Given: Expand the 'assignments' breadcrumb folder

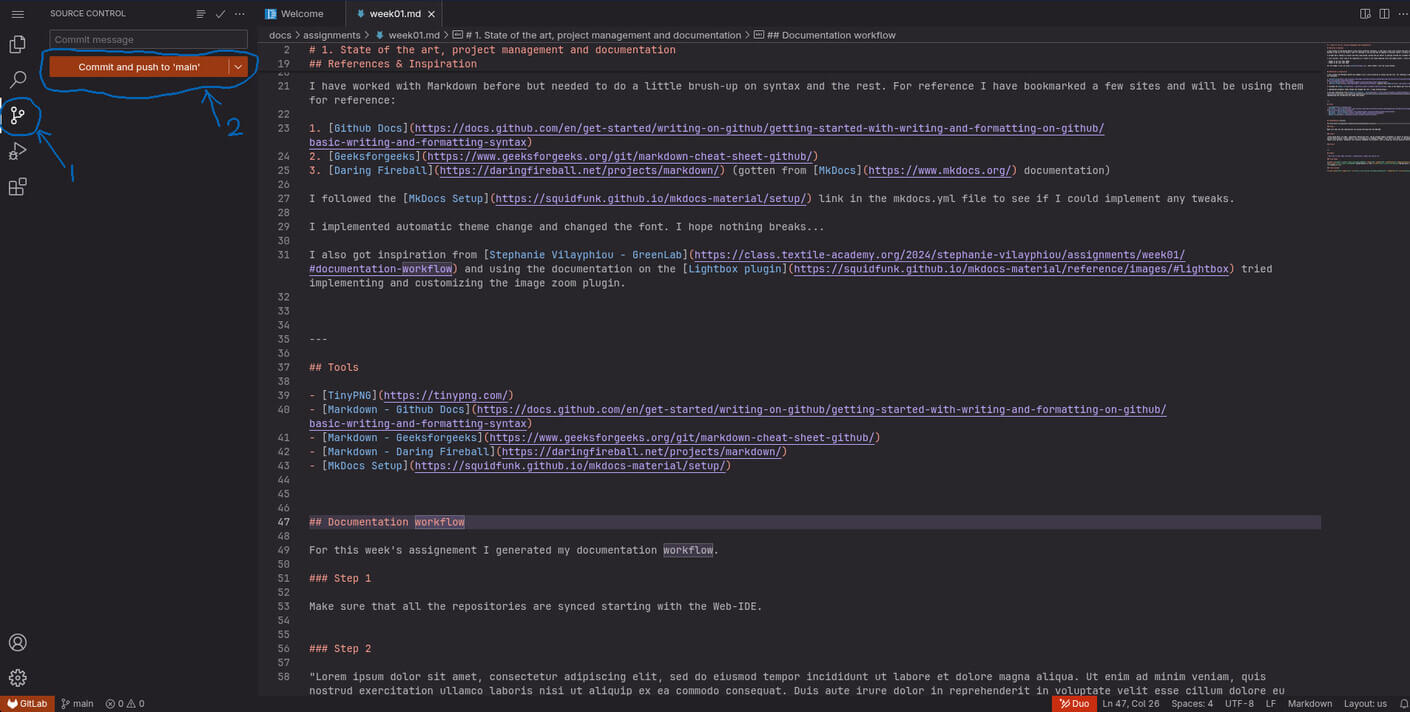Looking at the screenshot, I should point(331,35).
